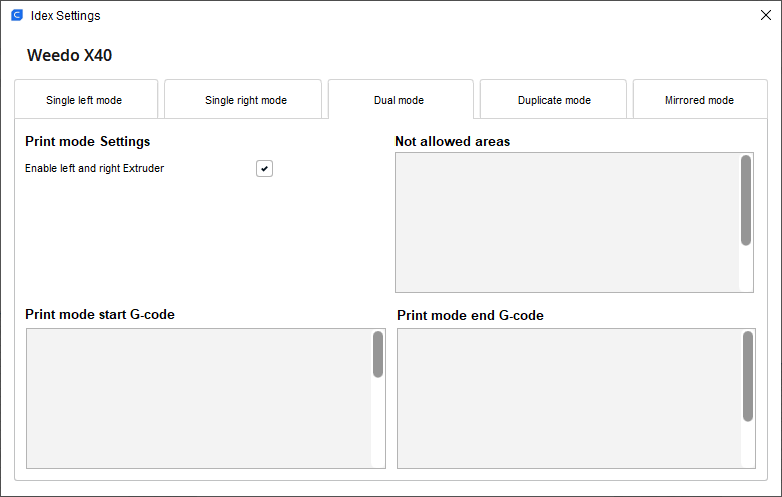782x497 pixels.
Task: Click the end G-code scrollbar thumb
Action: (x=748, y=376)
